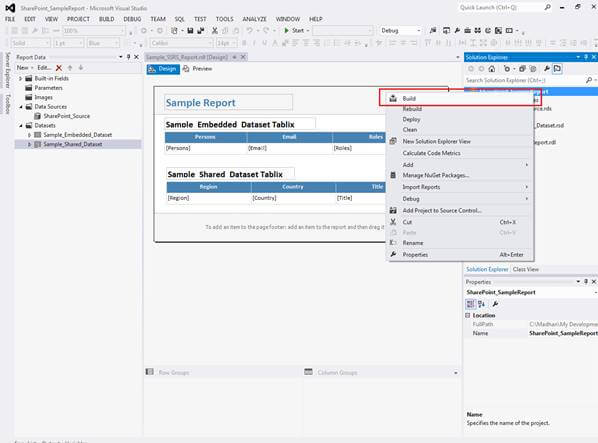598x443 pixels.
Task: Click the Navigate Backward toolbar icon
Action: click(144, 30)
